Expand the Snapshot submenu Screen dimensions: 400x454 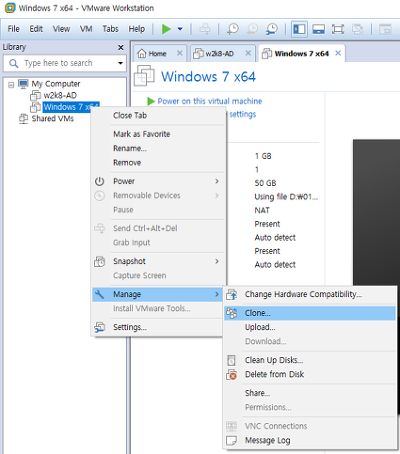coord(158,261)
